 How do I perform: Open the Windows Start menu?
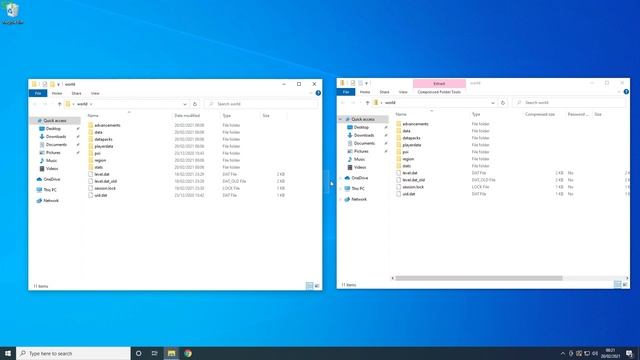click(x=8, y=353)
